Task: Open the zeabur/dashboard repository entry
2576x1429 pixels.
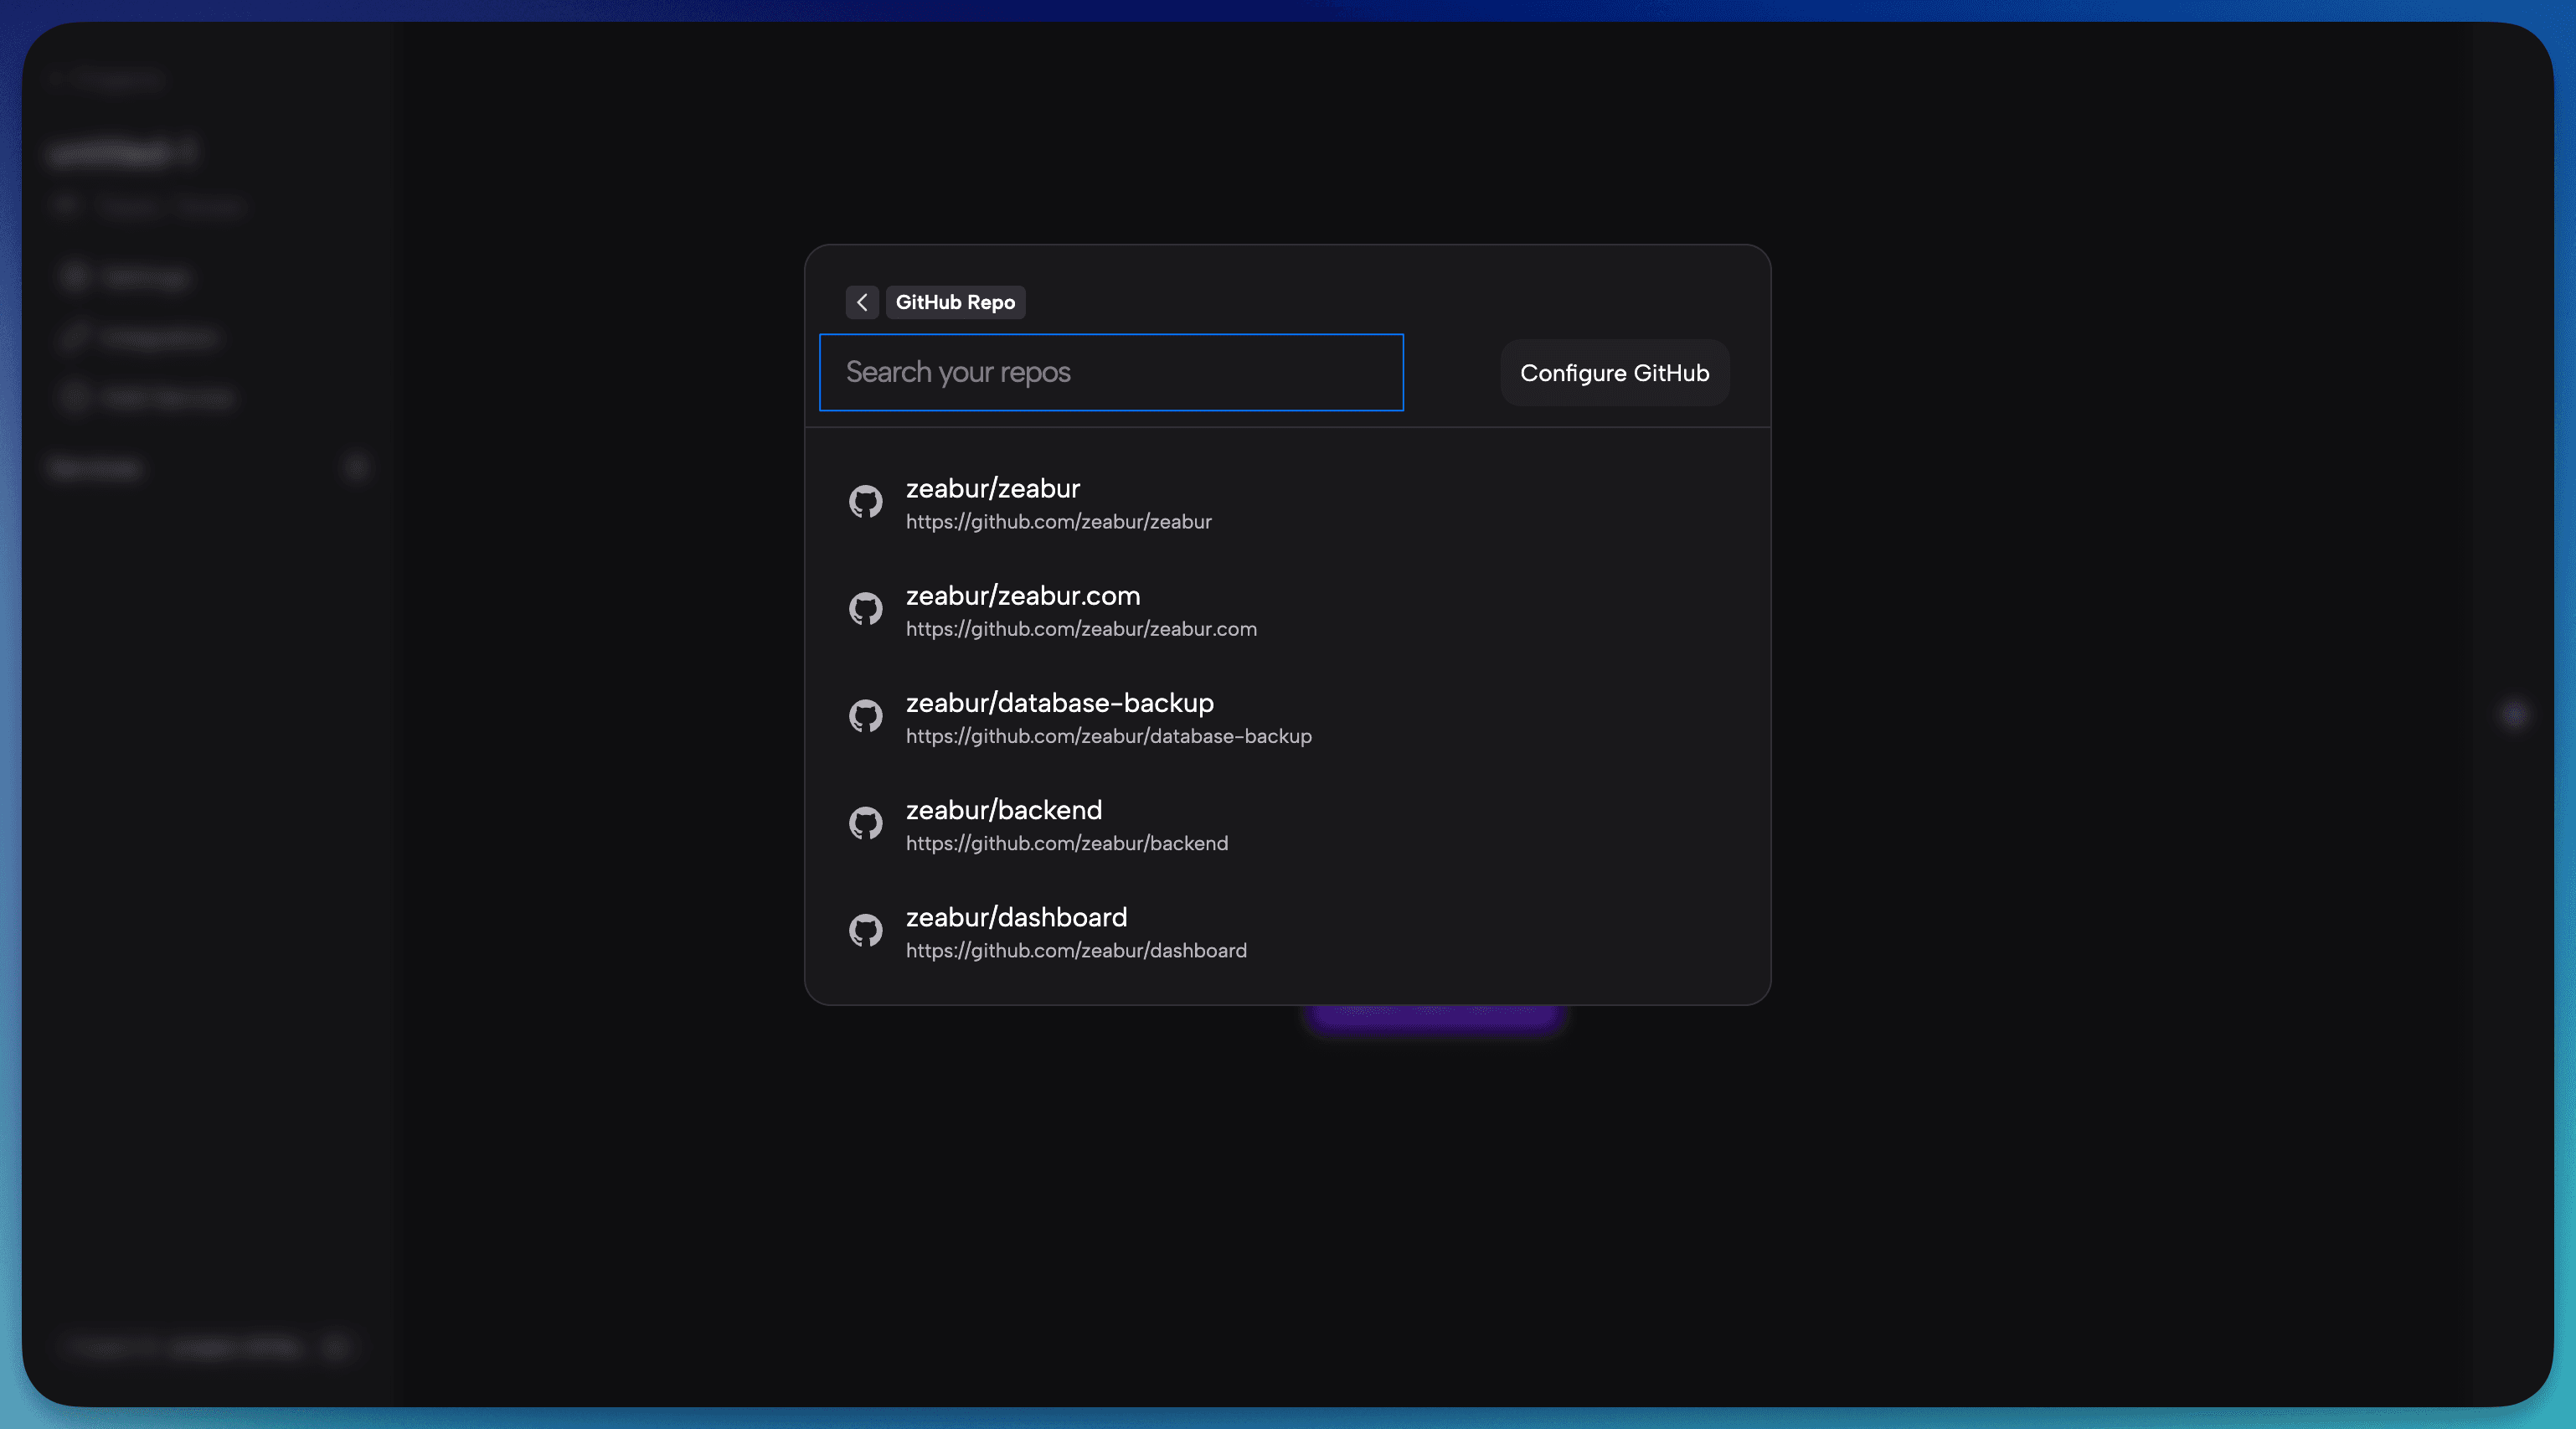Action: click(x=1016, y=918)
